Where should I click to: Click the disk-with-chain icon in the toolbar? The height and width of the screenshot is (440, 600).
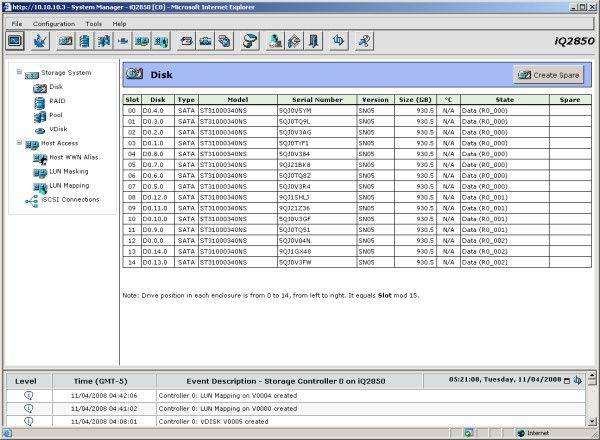coord(250,41)
